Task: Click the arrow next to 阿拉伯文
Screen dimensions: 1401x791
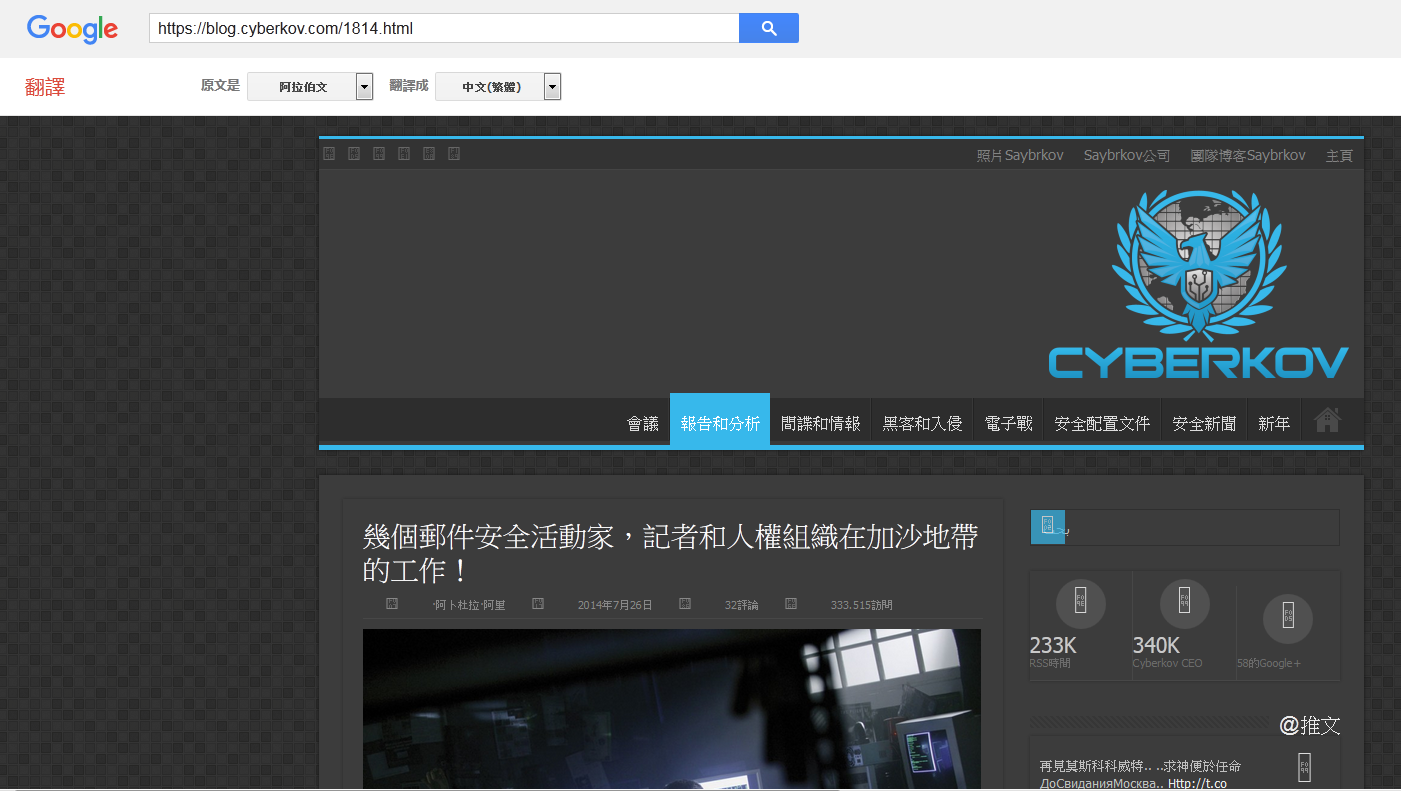Action: (x=365, y=87)
